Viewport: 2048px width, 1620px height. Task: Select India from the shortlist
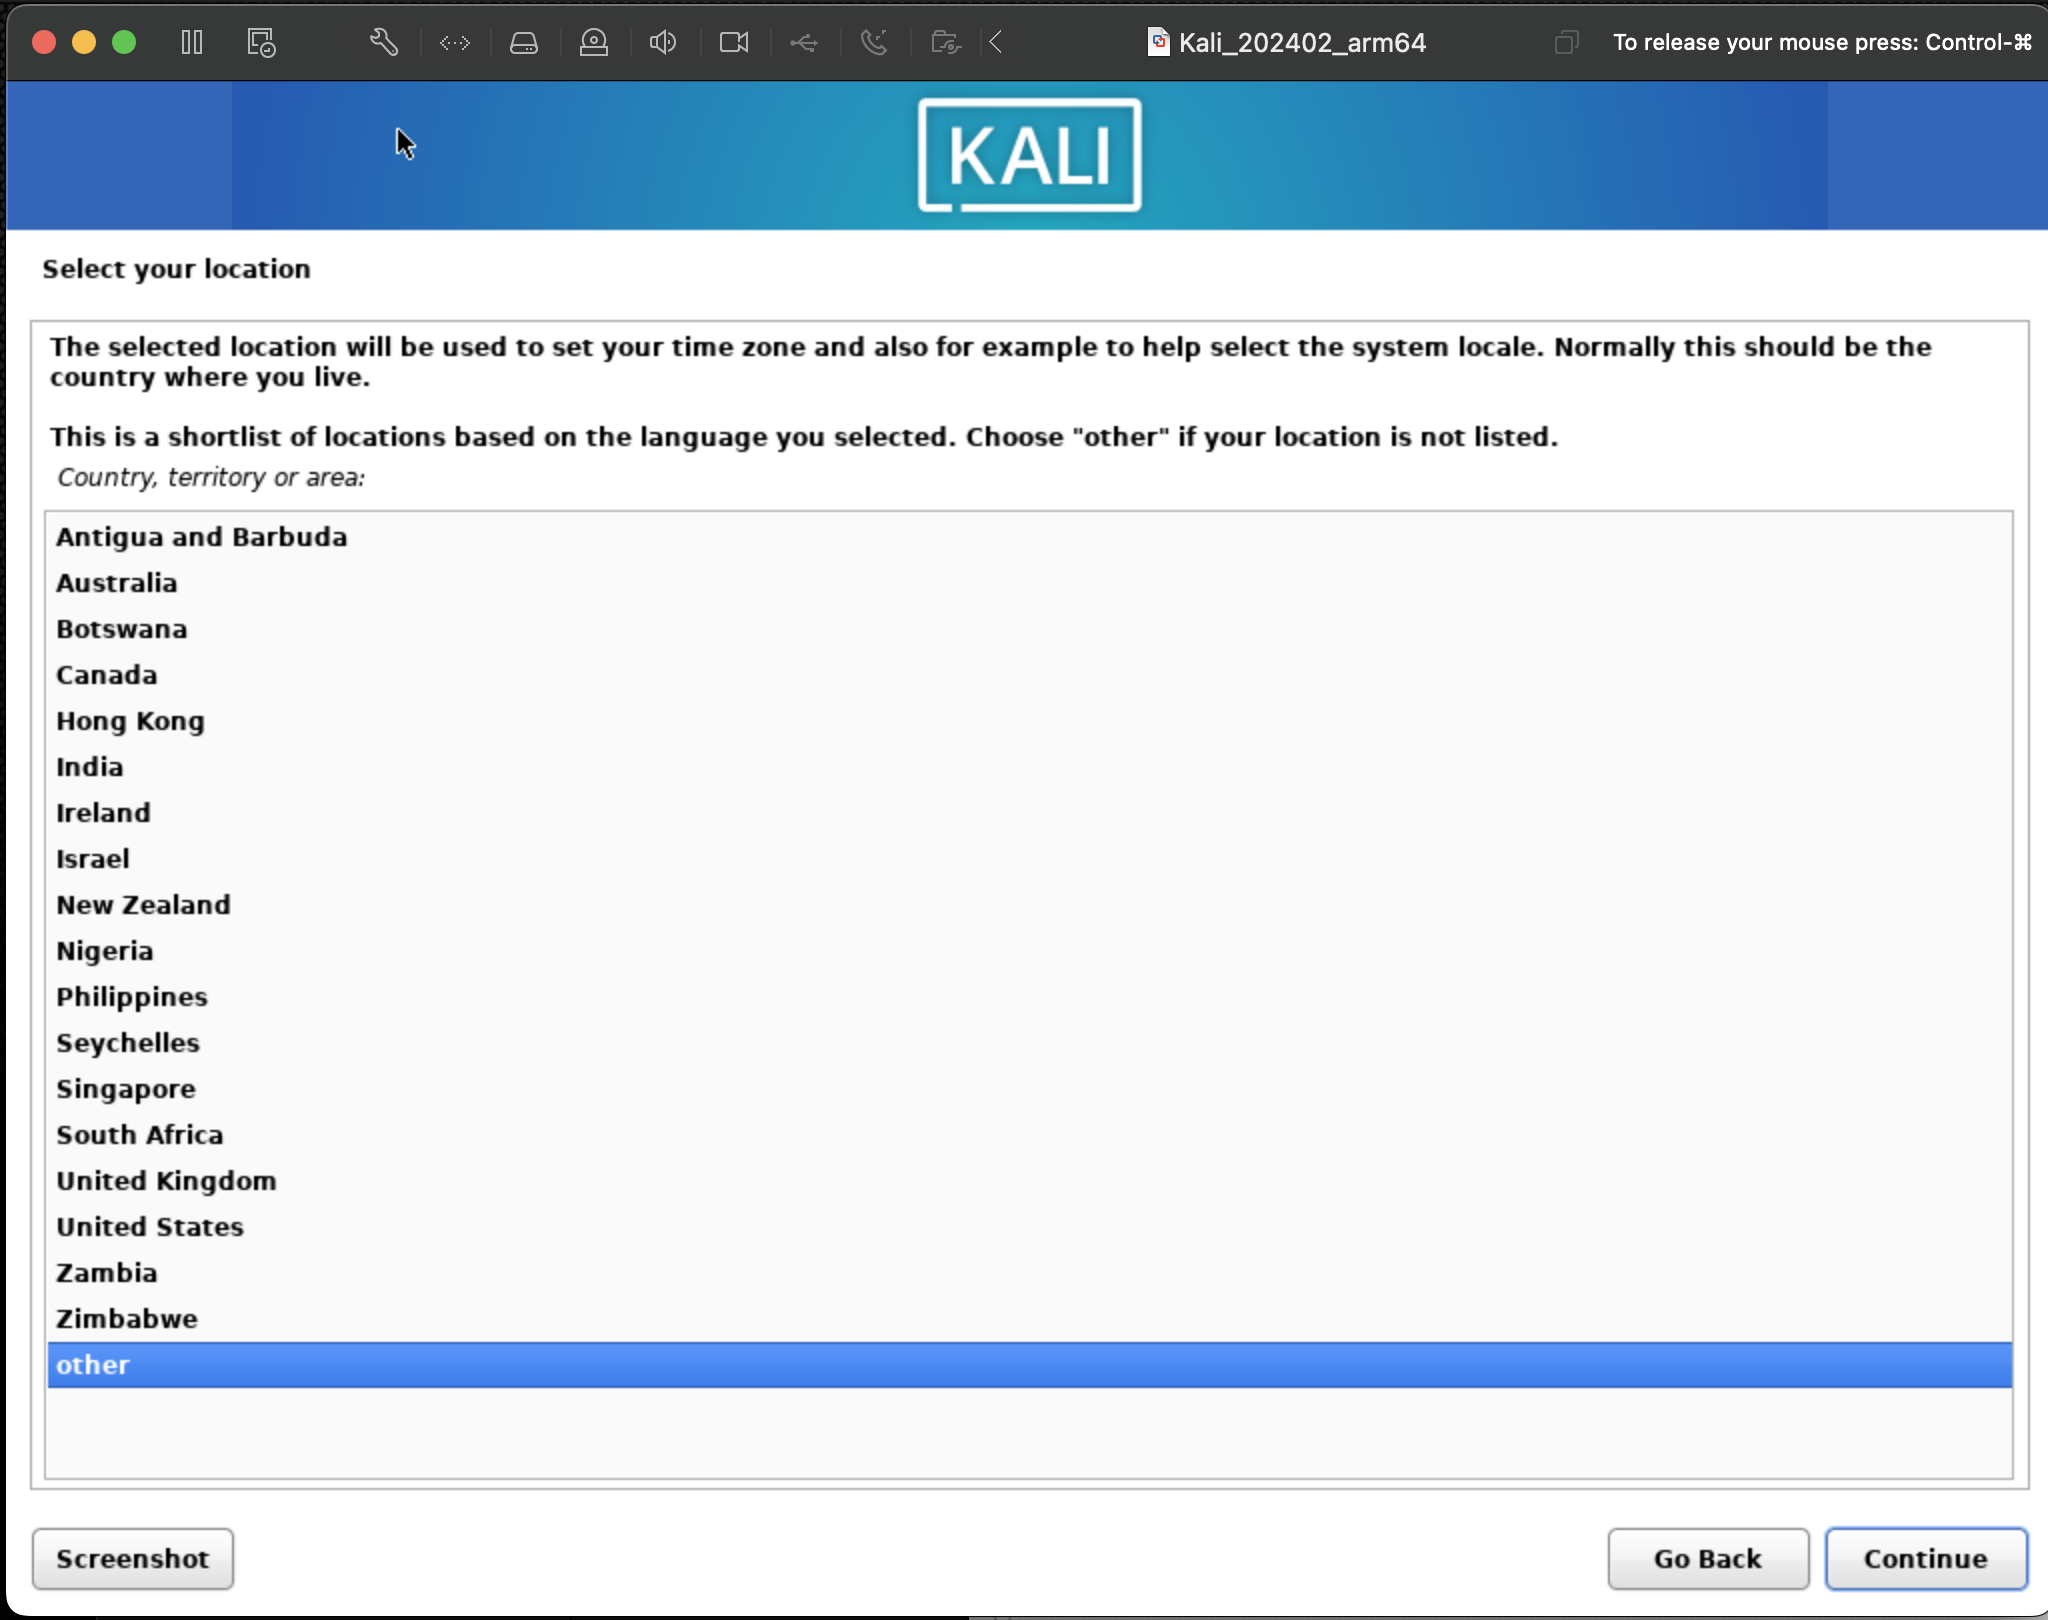[x=91, y=764]
